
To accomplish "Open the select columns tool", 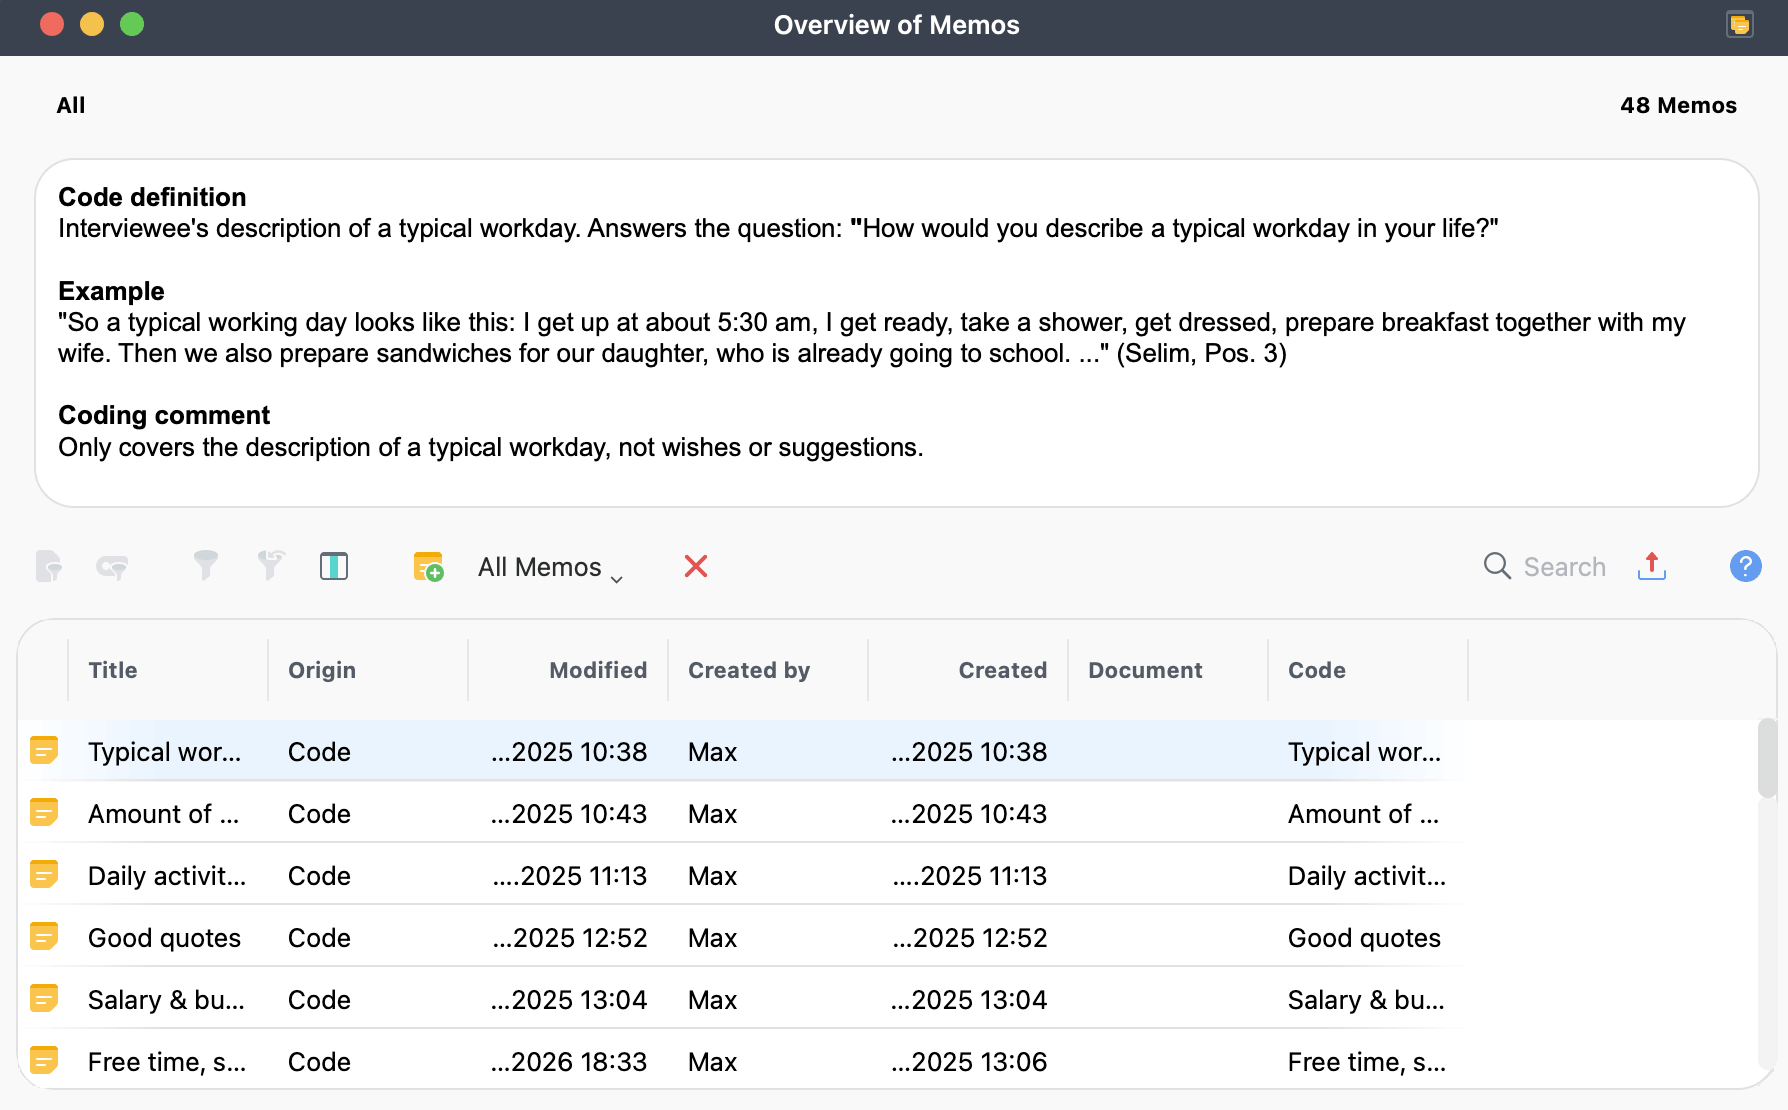I will tap(334, 566).
